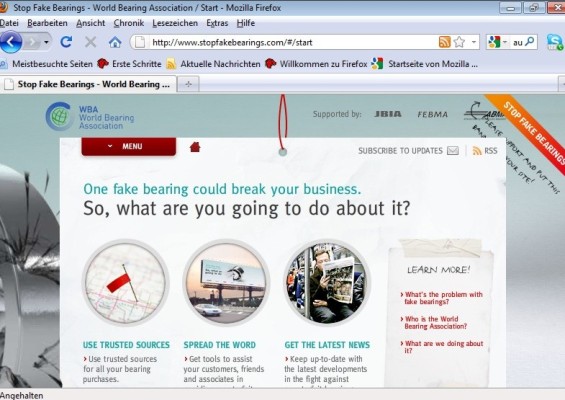Image resolution: width=565 pixels, height=400 pixels.
Task: Click the red house home icon
Action: 195,147
